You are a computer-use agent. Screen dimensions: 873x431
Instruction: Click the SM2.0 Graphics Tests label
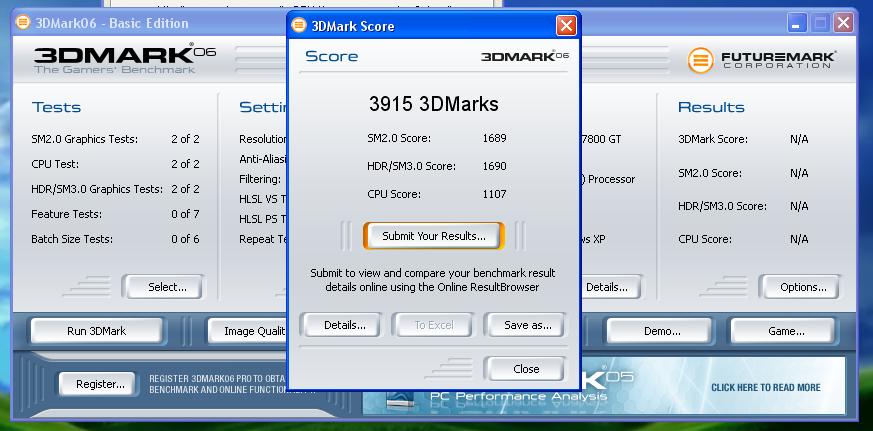[x=85, y=139]
